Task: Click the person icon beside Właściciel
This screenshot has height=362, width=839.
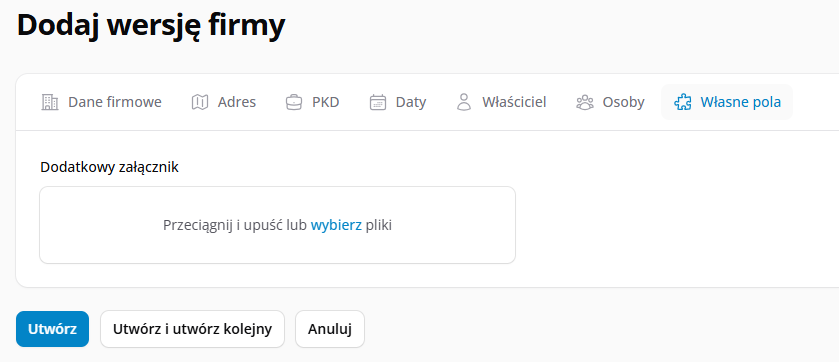Action: [464, 102]
